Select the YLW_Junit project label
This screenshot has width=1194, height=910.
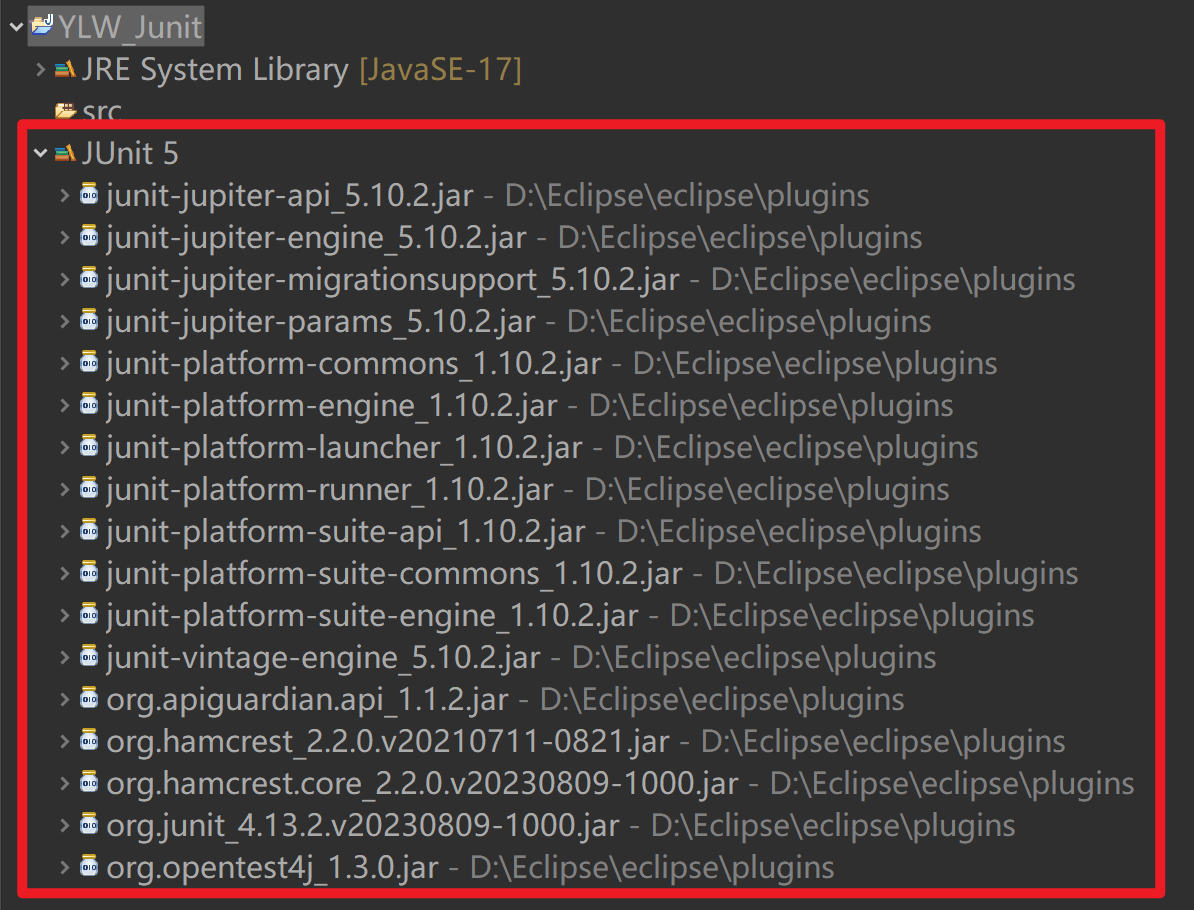129,27
